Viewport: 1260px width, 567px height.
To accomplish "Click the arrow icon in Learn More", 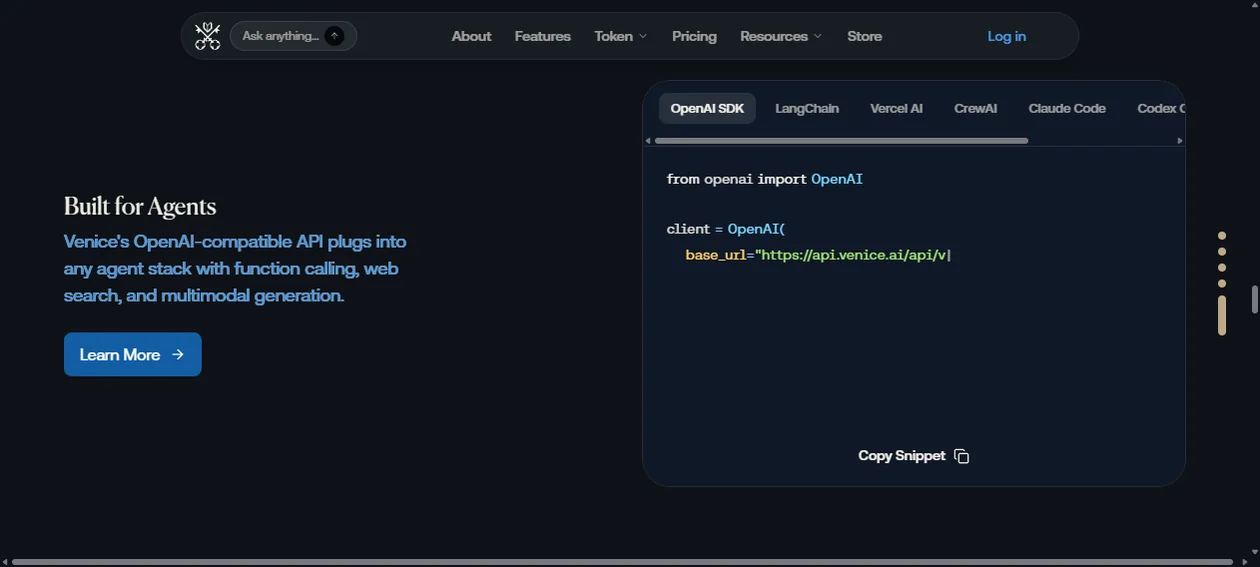I will pos(178,354).
